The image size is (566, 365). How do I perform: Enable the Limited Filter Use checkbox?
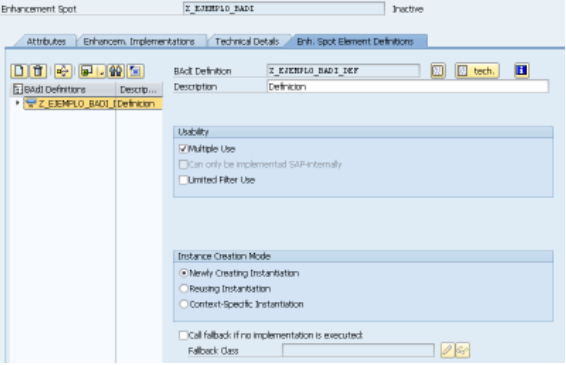pyautogui.click(x=183, y=180)
